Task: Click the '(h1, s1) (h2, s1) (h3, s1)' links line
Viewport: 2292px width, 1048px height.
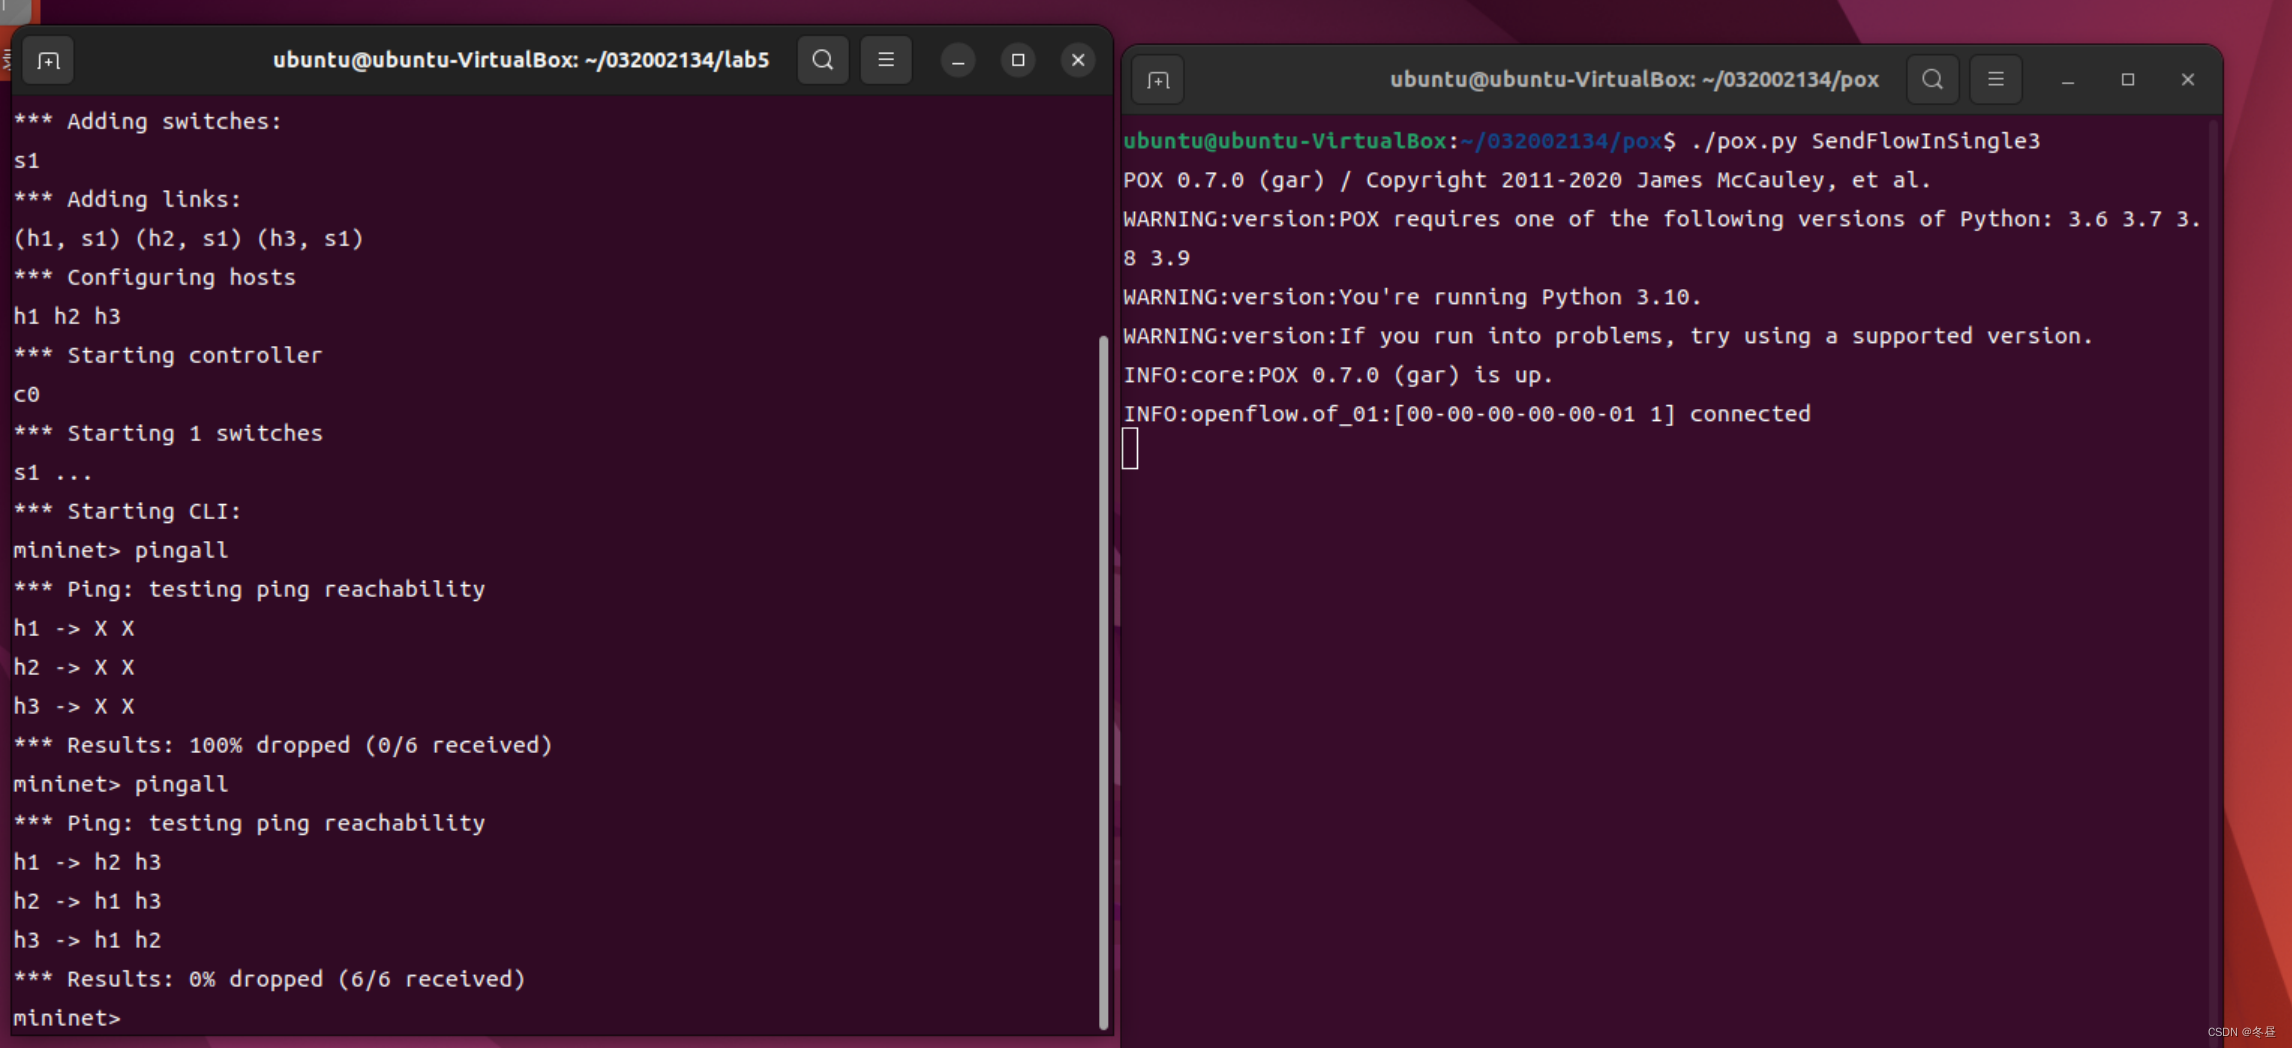Action: click(x=189, y=238)
